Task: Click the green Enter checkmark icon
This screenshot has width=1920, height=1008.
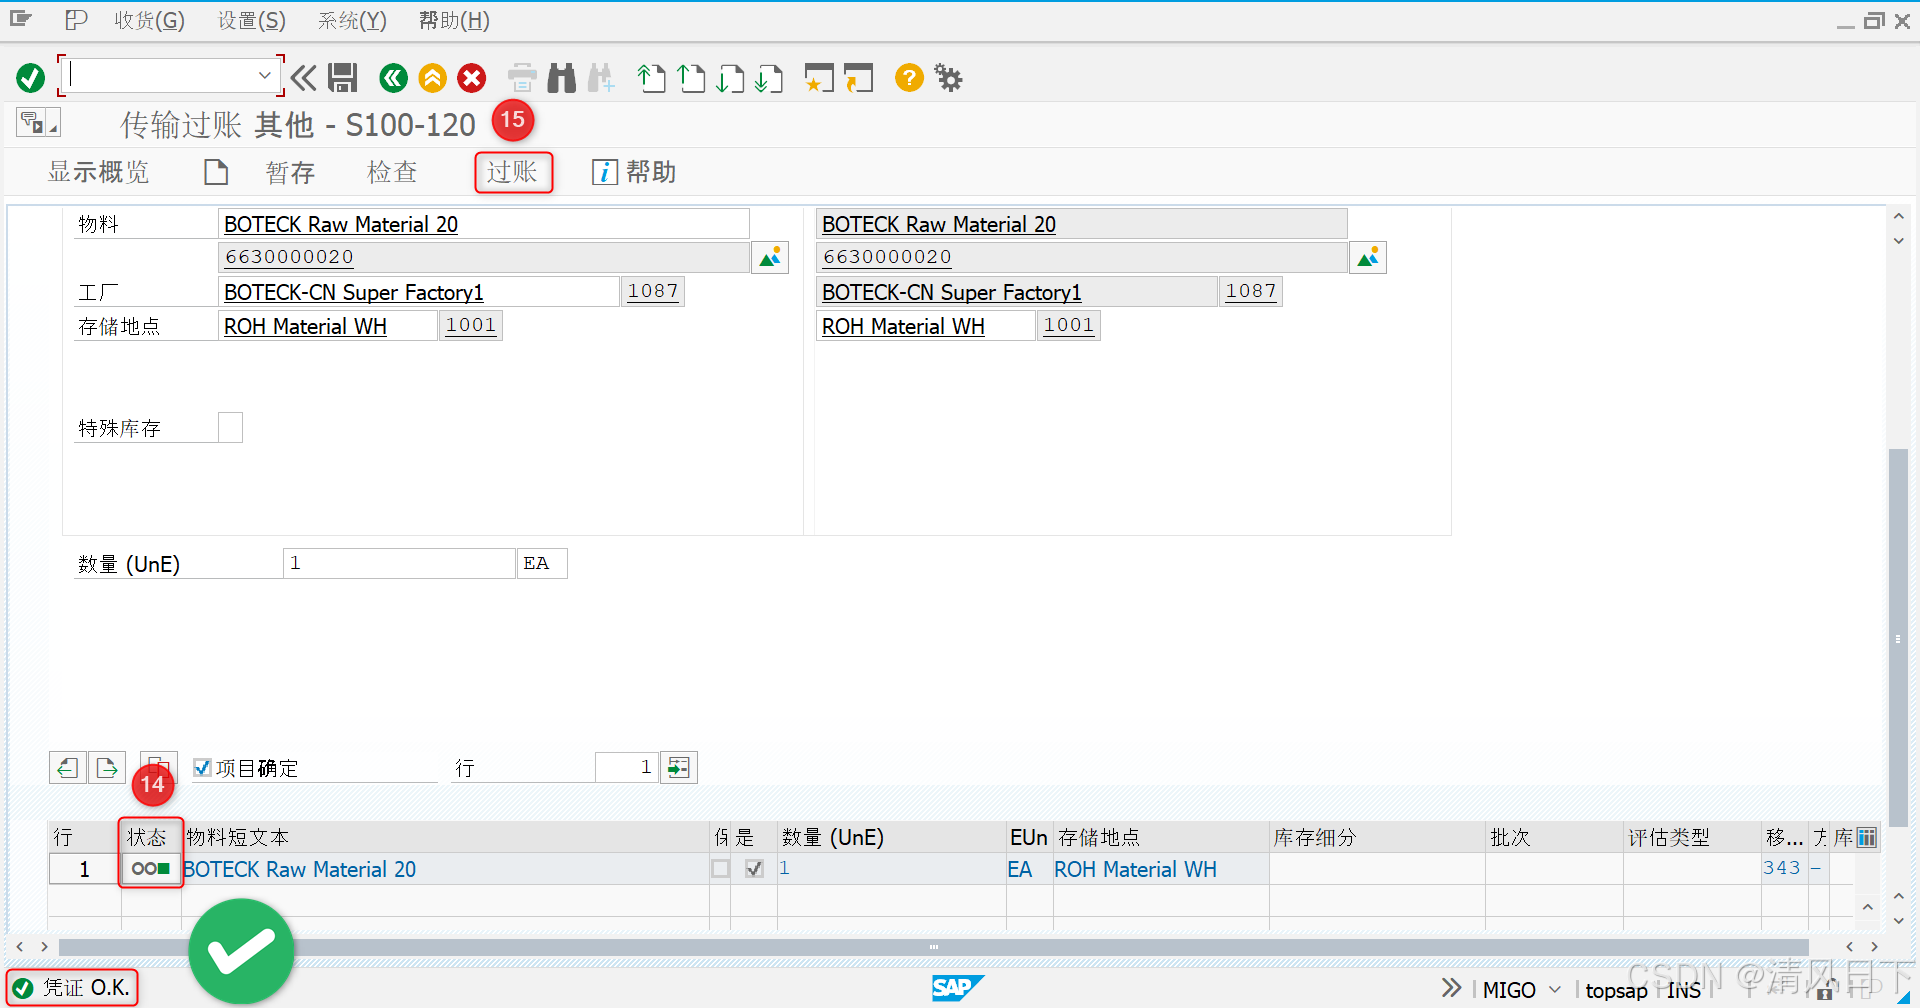Action: coord(31,78)
